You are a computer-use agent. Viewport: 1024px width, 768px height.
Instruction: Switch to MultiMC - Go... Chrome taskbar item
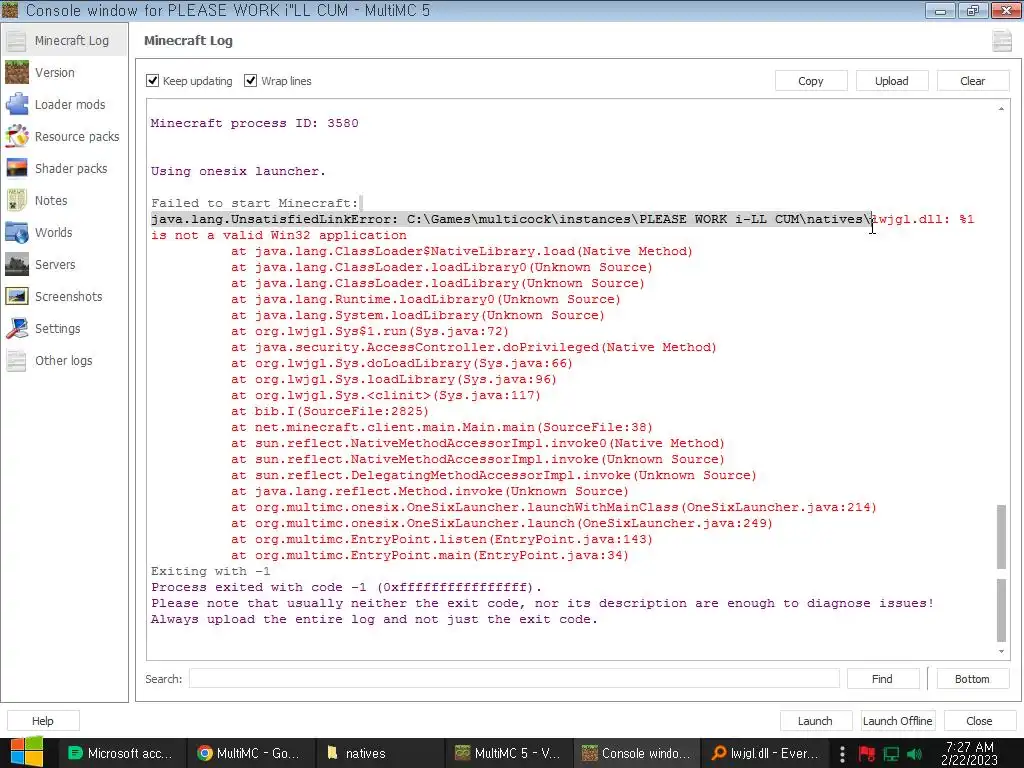point(249,753)
